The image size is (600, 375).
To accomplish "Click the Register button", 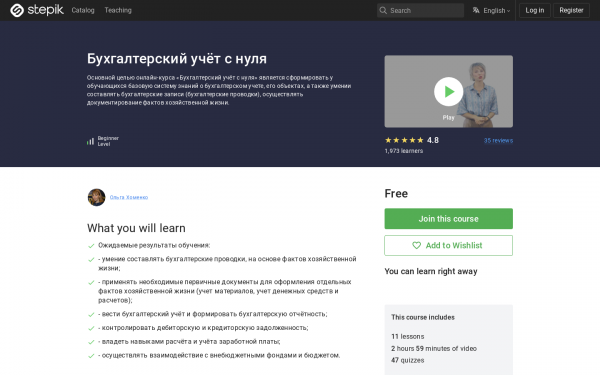I will [571, 10].
